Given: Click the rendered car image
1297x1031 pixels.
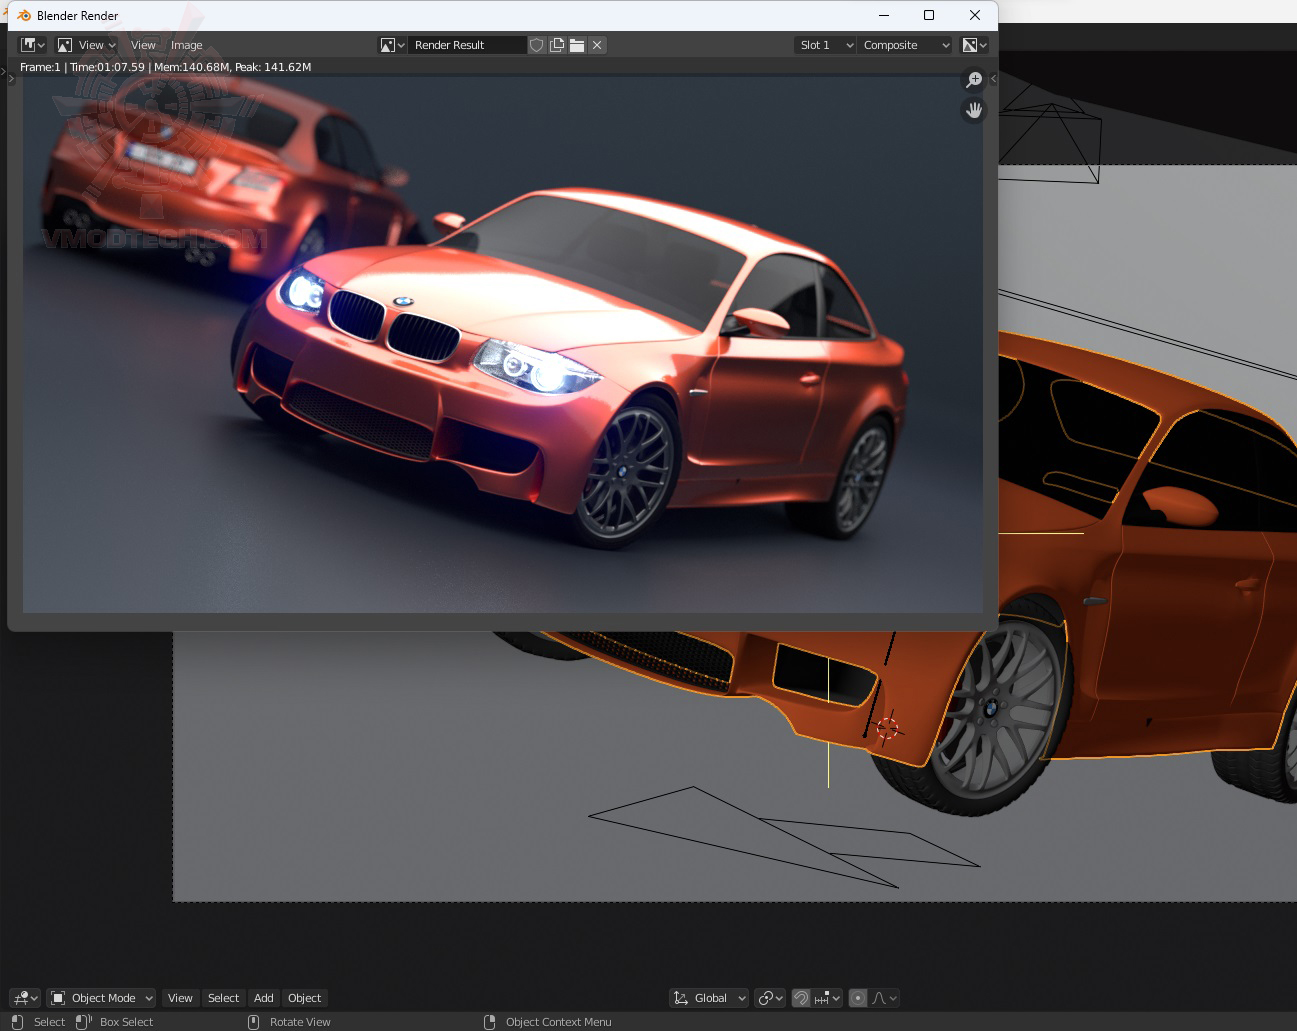Looking at the screenshot, I should pos(502,344).
